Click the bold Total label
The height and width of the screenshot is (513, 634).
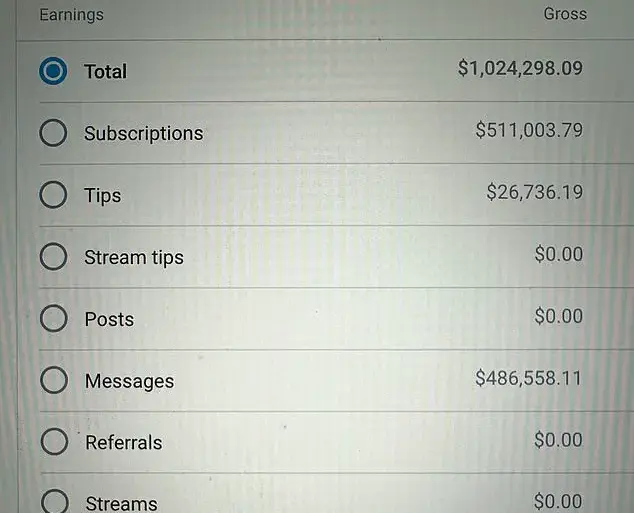click(x=105, y=72)
